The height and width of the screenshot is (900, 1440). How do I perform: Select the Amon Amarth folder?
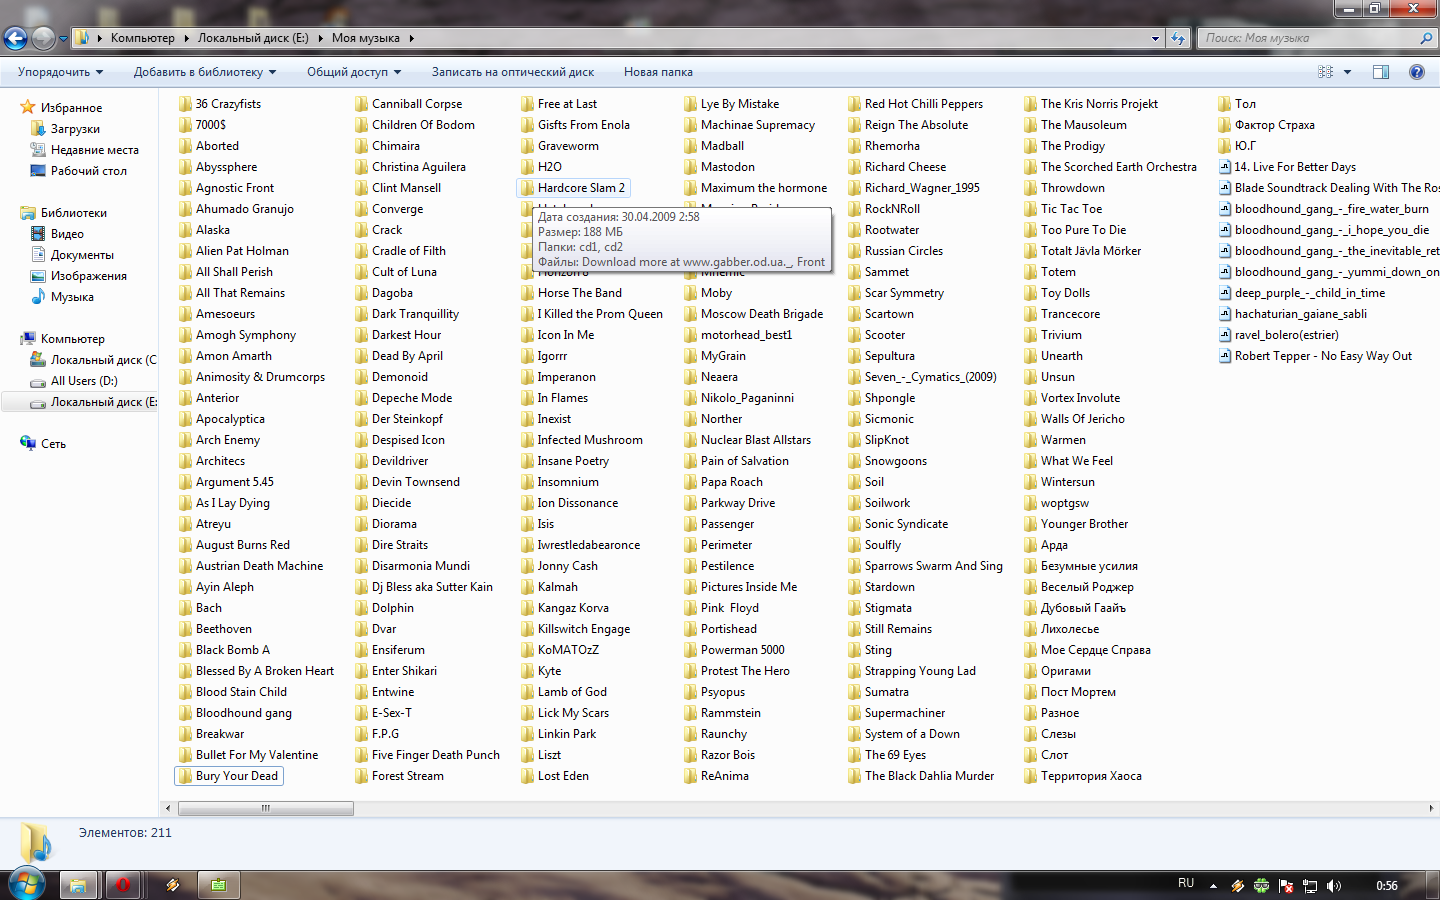(226, 356)
